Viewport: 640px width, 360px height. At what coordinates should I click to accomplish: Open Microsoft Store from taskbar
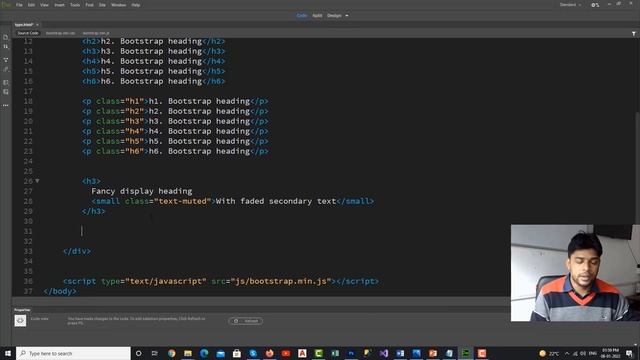(237, 353)
